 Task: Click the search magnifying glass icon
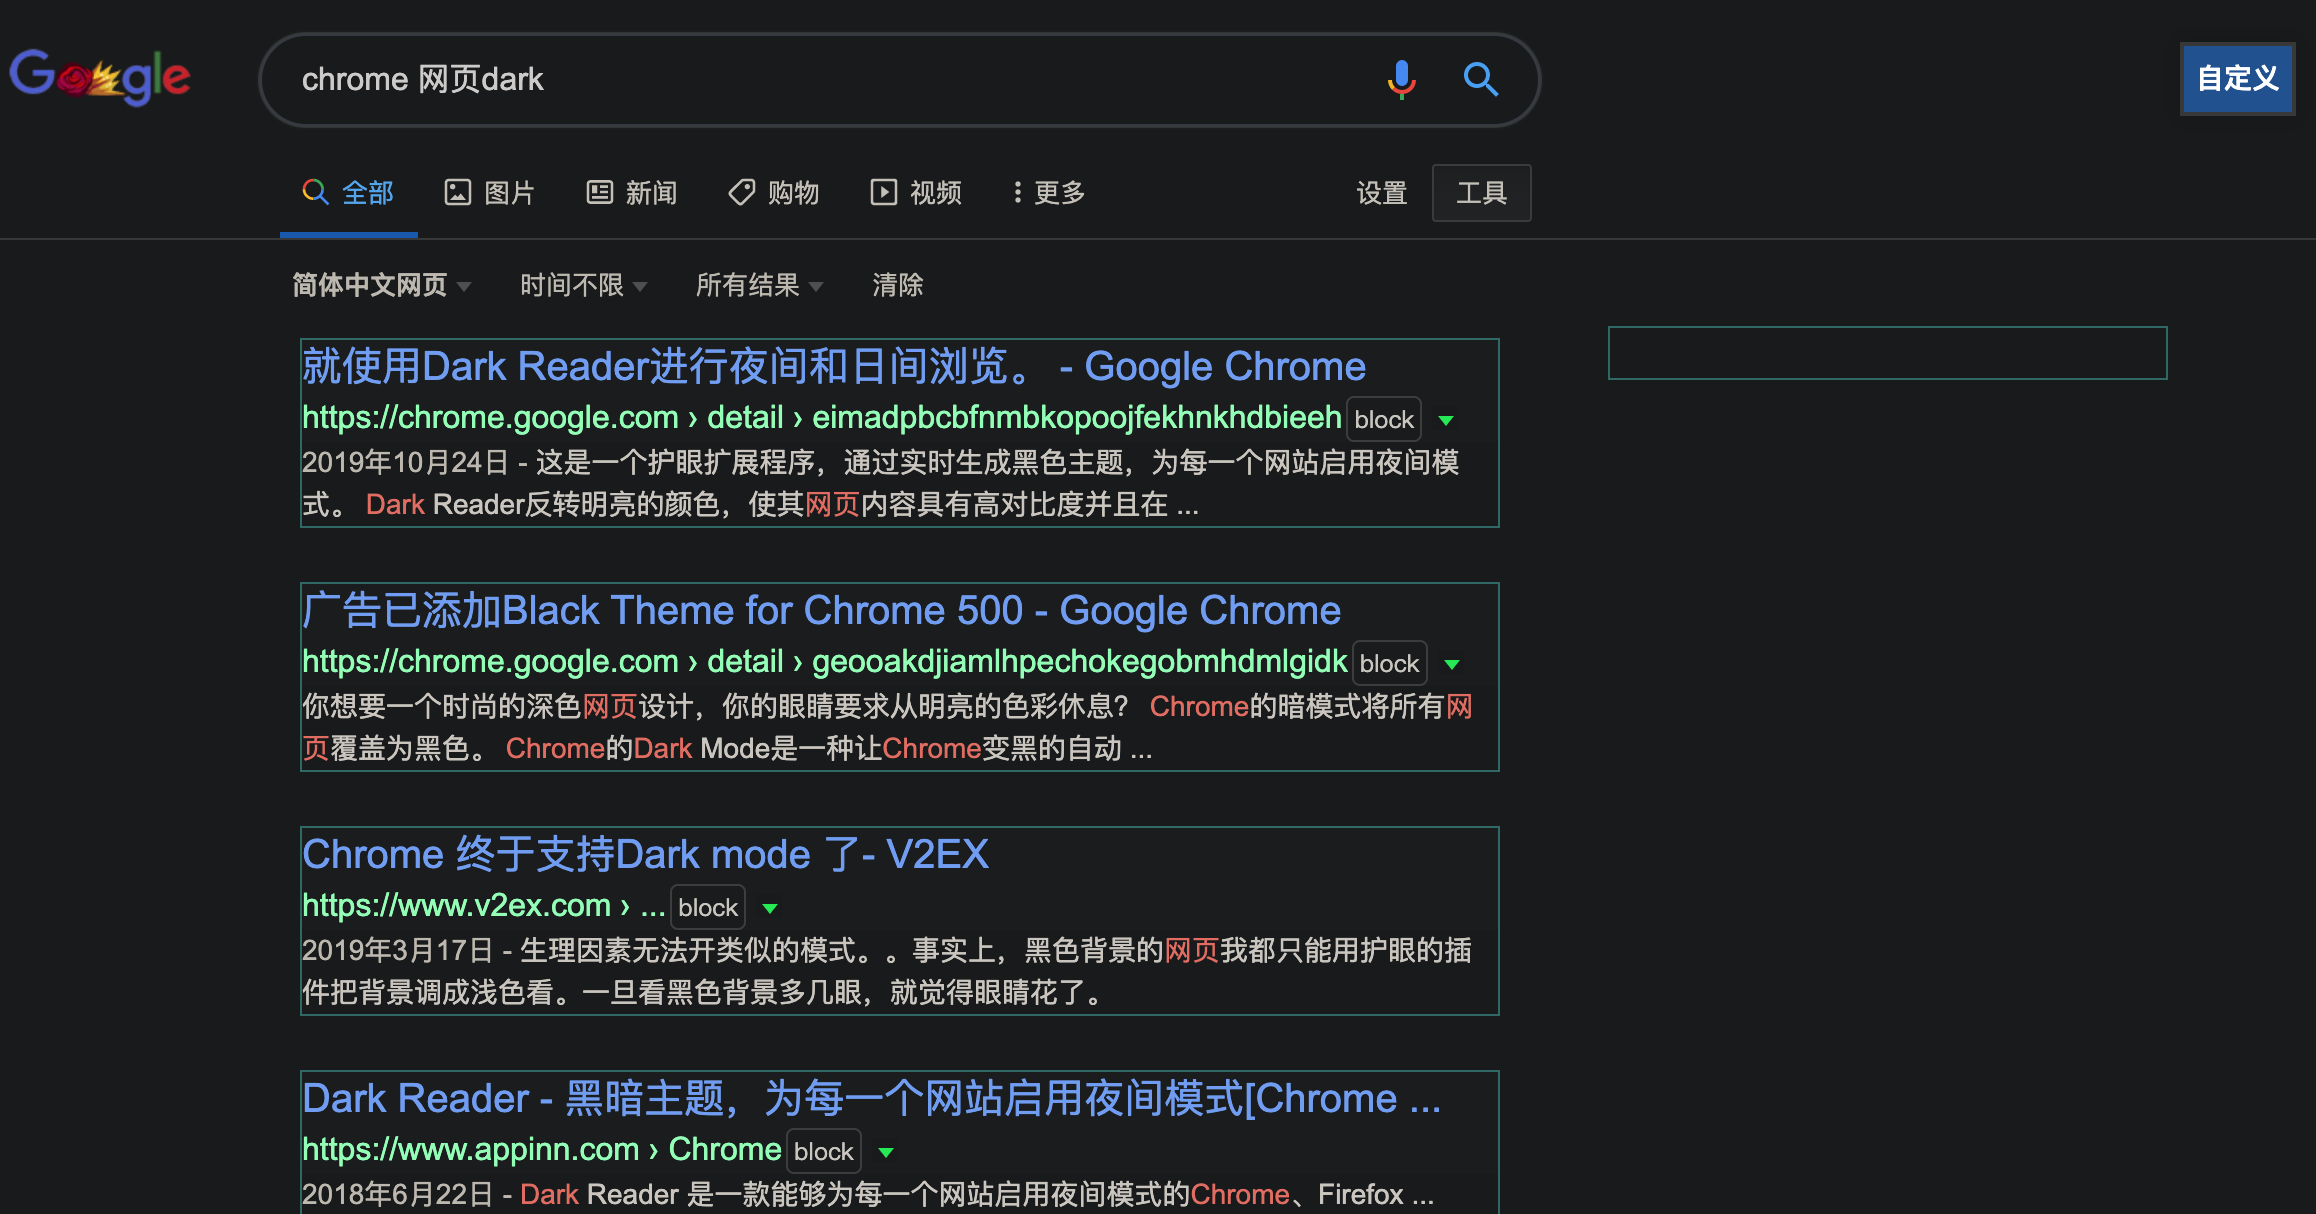pyautogui.click(x=1481, y=80)
